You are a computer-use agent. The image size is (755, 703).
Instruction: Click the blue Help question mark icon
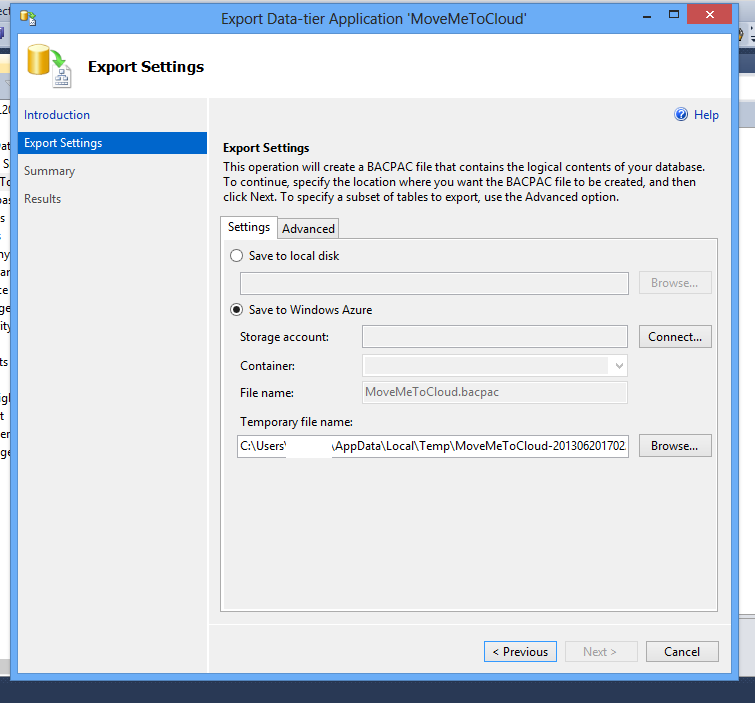coord(681,115)
